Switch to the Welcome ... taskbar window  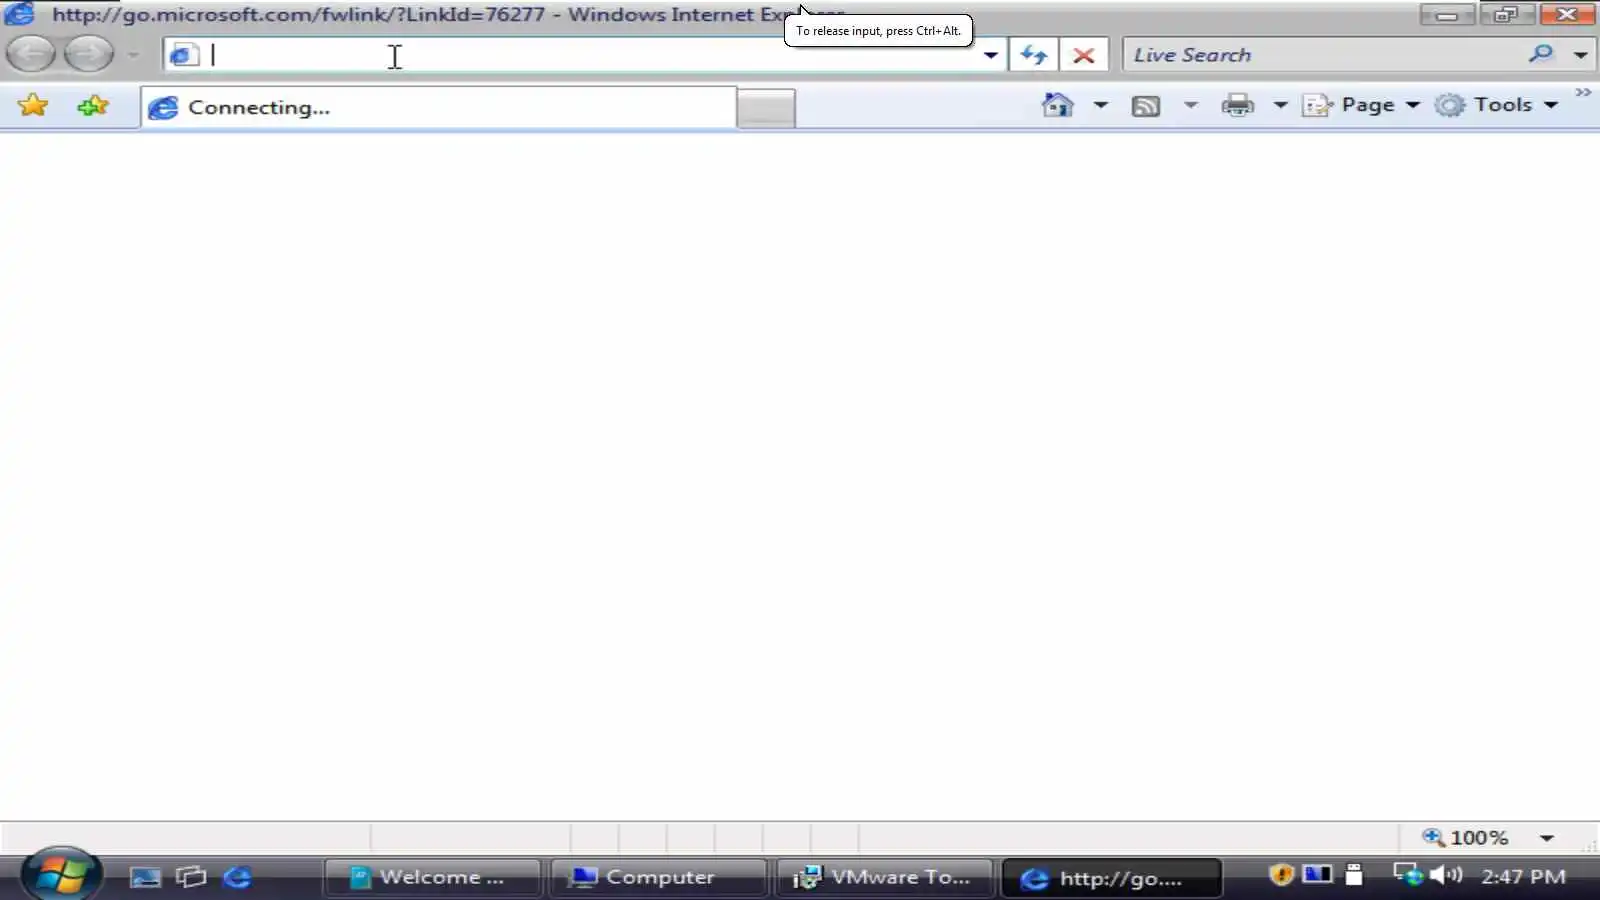[x=432, y=877]
